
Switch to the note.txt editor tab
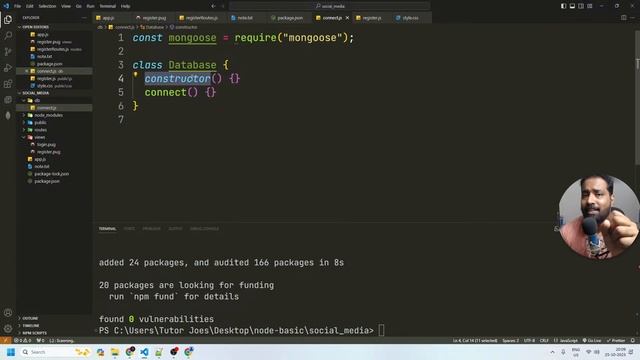(x=245, y=18)
